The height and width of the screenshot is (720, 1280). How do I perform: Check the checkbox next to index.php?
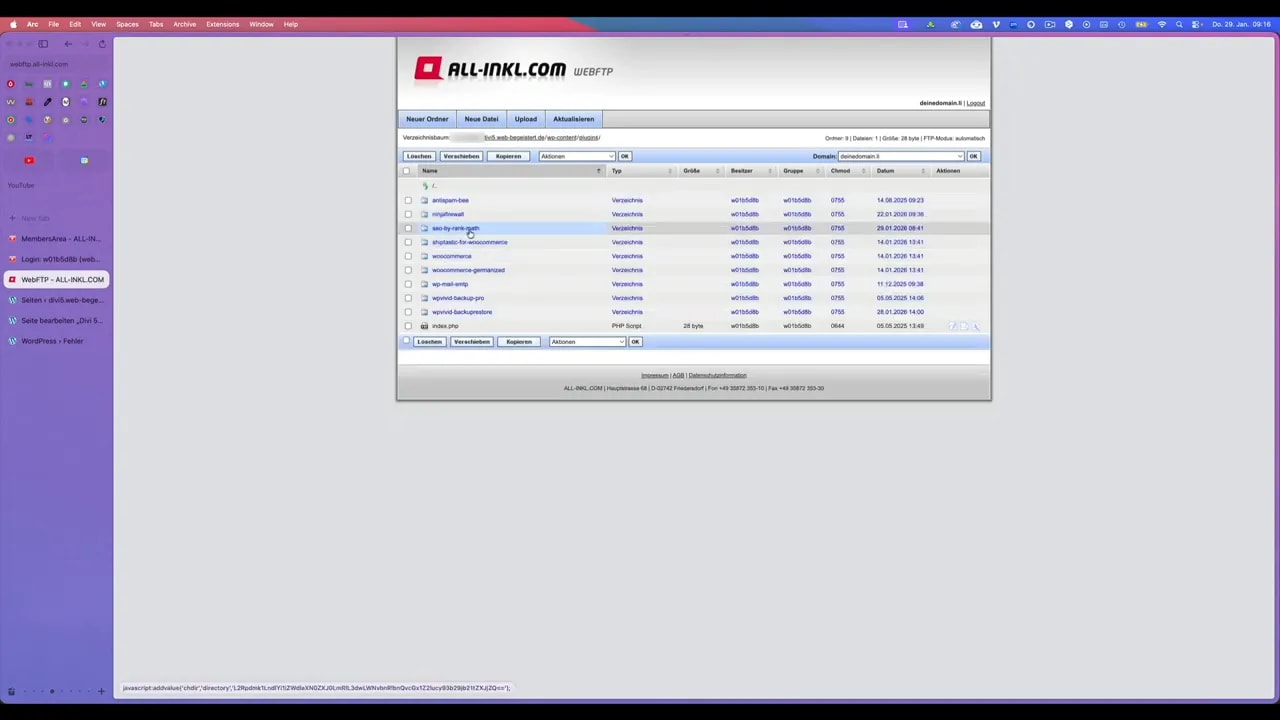point(408,326)
